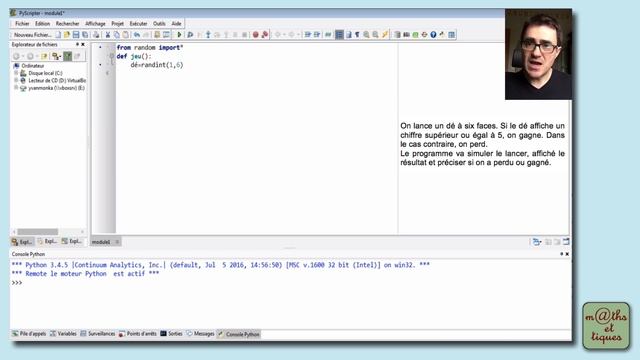Select the Ordinateur tree node
Screen dimensions: 640x360
tap(33, 66)
